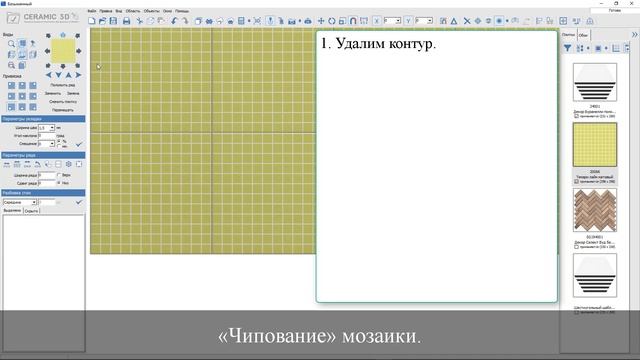
Task: Click the Сменить плитку button
Action: [63, 102]
